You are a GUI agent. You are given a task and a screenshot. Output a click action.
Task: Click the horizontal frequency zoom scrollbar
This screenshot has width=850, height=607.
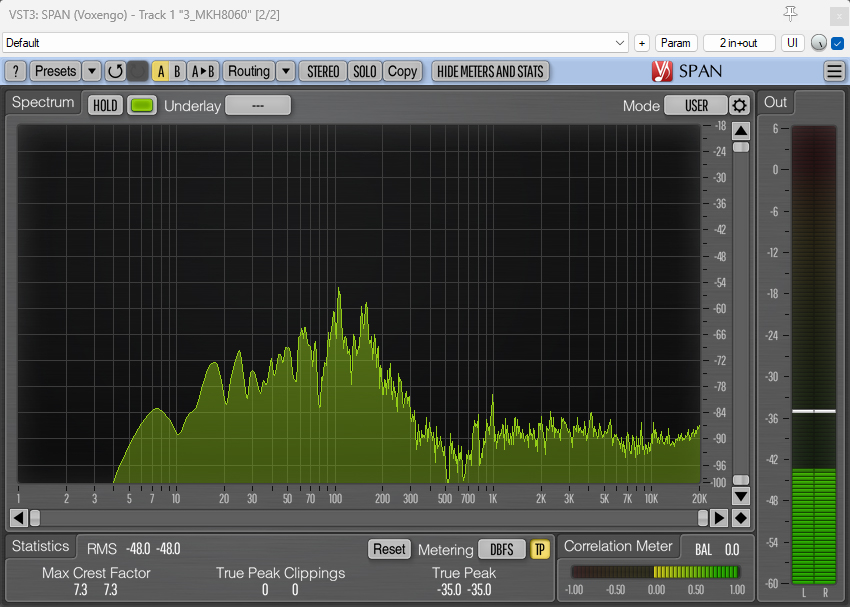pyautogui.click(x=370, y=518)
